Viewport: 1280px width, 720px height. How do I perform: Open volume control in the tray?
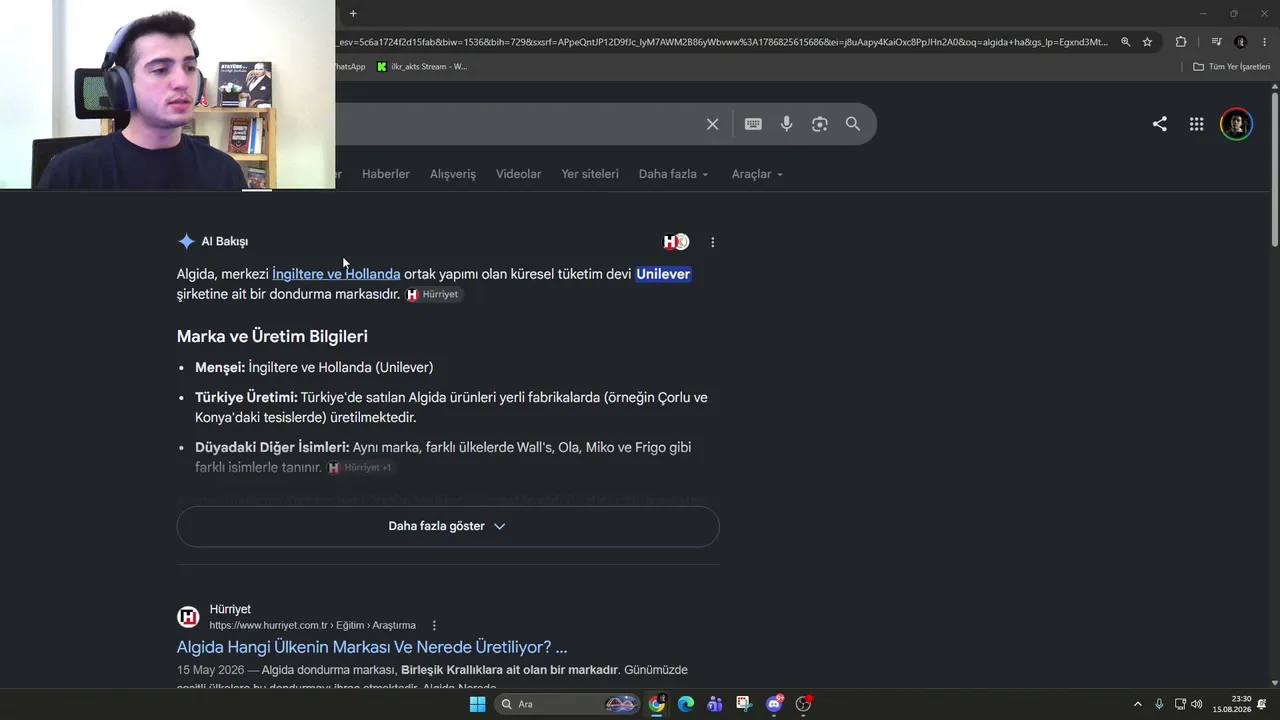coord(1197,704)
